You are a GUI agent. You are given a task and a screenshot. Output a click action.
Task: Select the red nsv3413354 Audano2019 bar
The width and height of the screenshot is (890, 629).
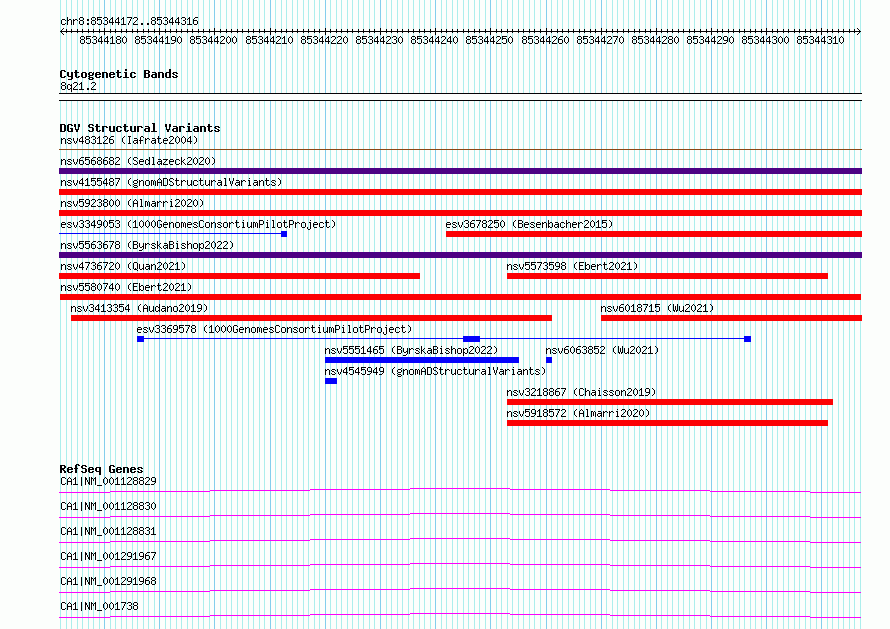pyautogui.click(x=311, y=318)
